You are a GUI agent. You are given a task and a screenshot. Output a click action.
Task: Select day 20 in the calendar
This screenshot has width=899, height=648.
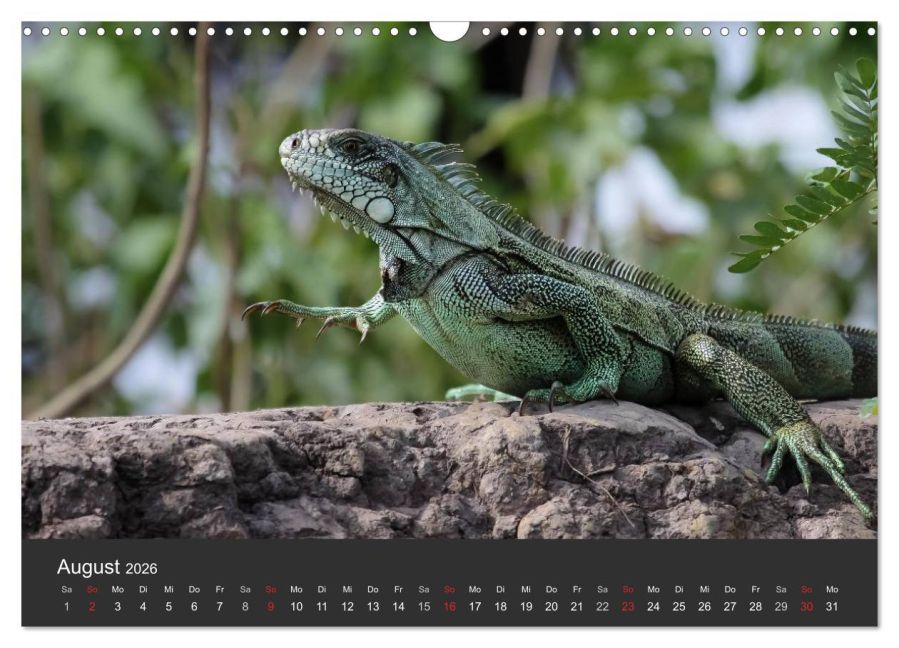tap(552, 607)
